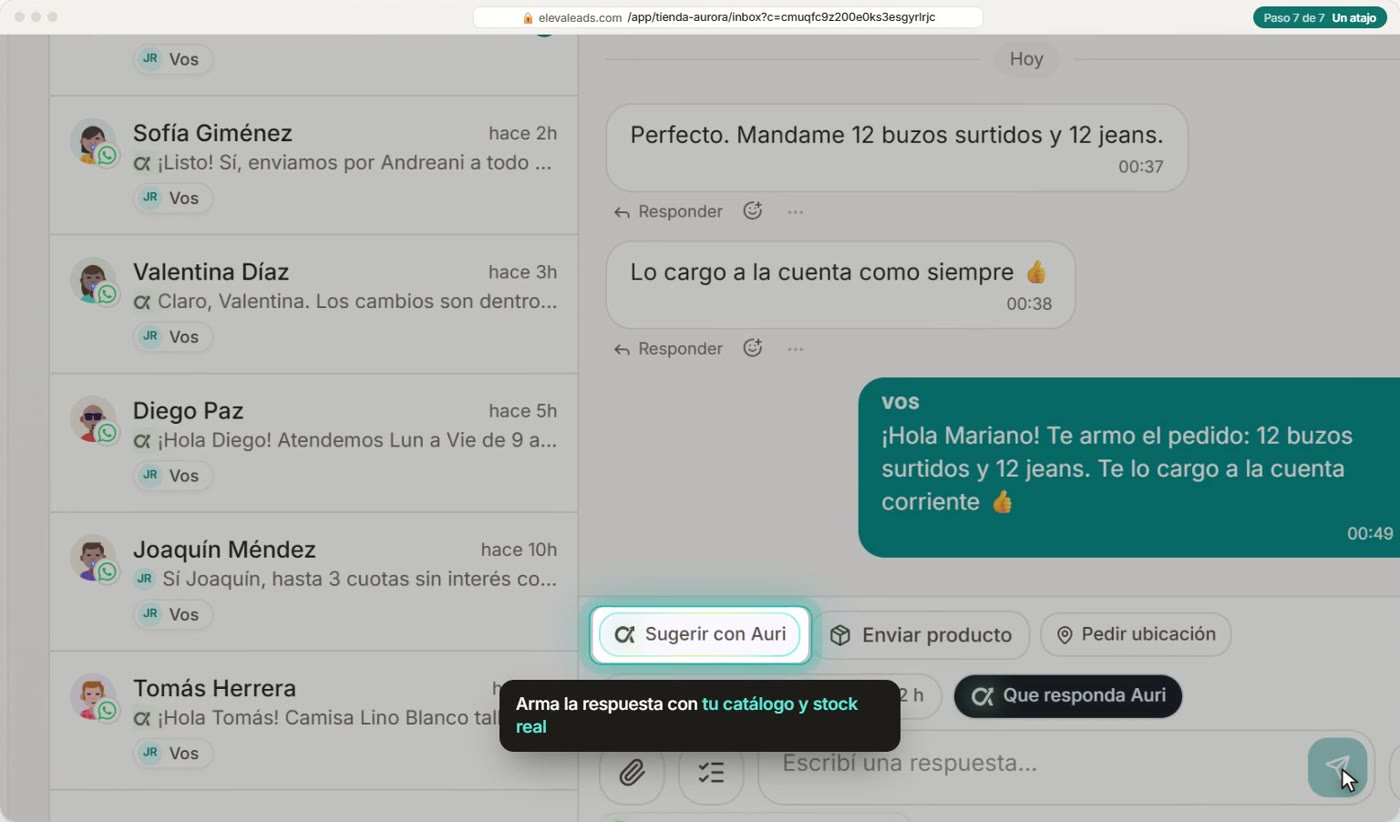Click the Hoy date separator label
This screenshot has width=1400, height=822.
[x=1026, y=59]
